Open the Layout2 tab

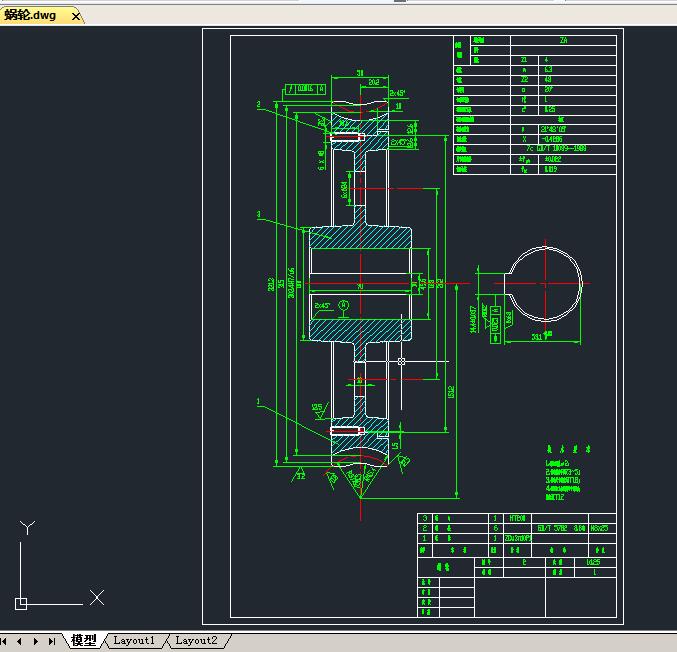[x=196, y=640]
